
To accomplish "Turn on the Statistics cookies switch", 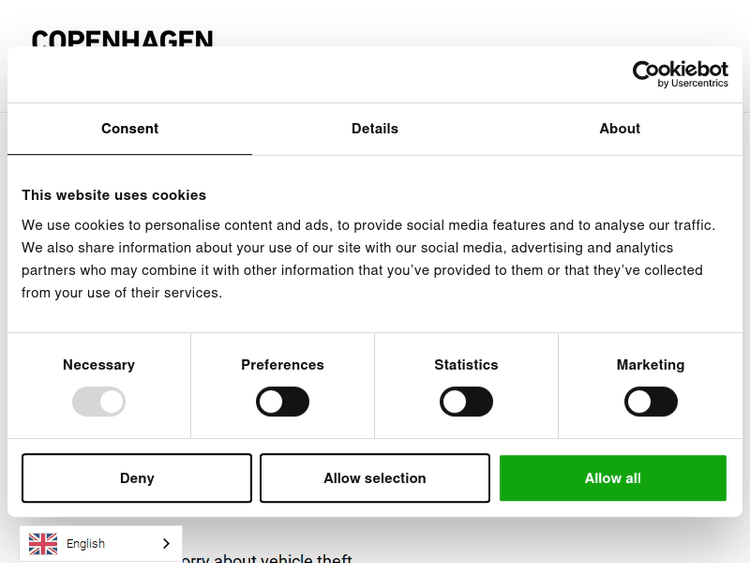I will (x=466, y=402).
